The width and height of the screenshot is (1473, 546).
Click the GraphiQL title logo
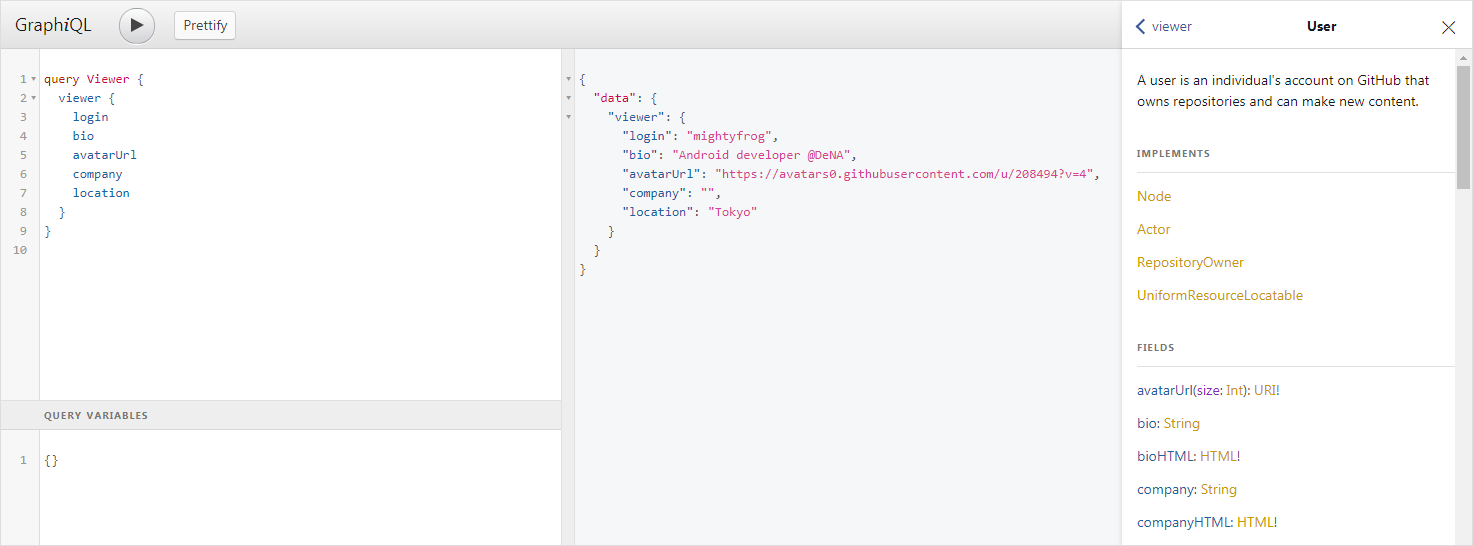coord(53,26)
